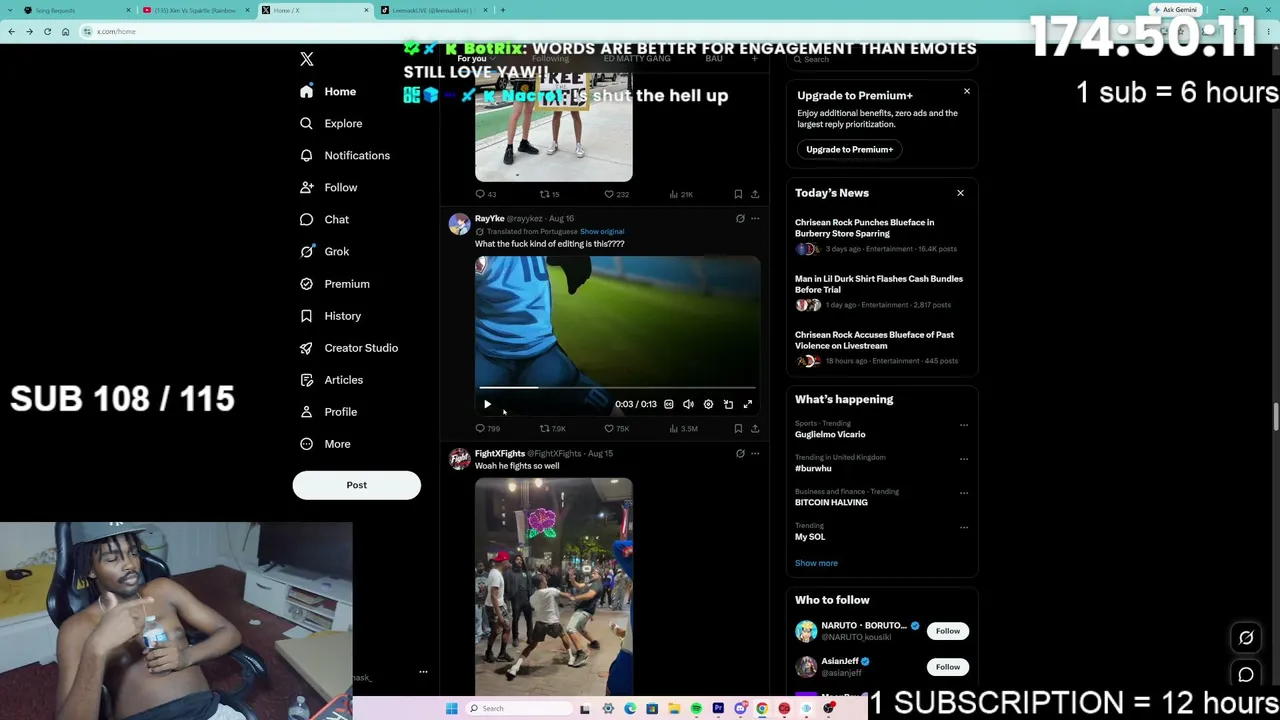Open options for #burwhu trend

(964, 459)
